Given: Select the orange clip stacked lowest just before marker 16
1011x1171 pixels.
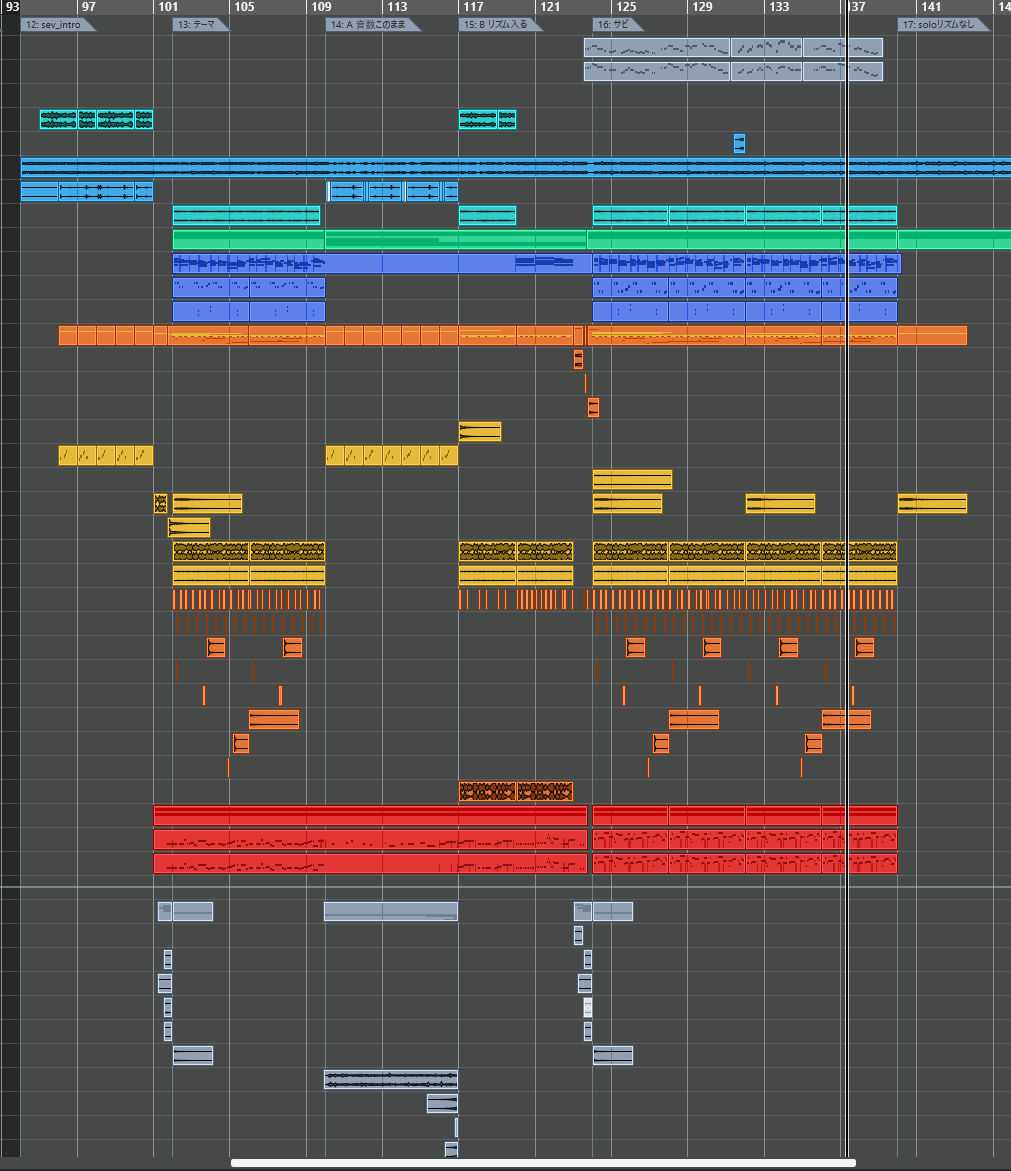Looking at the screenshot, I should pos(594,408).
